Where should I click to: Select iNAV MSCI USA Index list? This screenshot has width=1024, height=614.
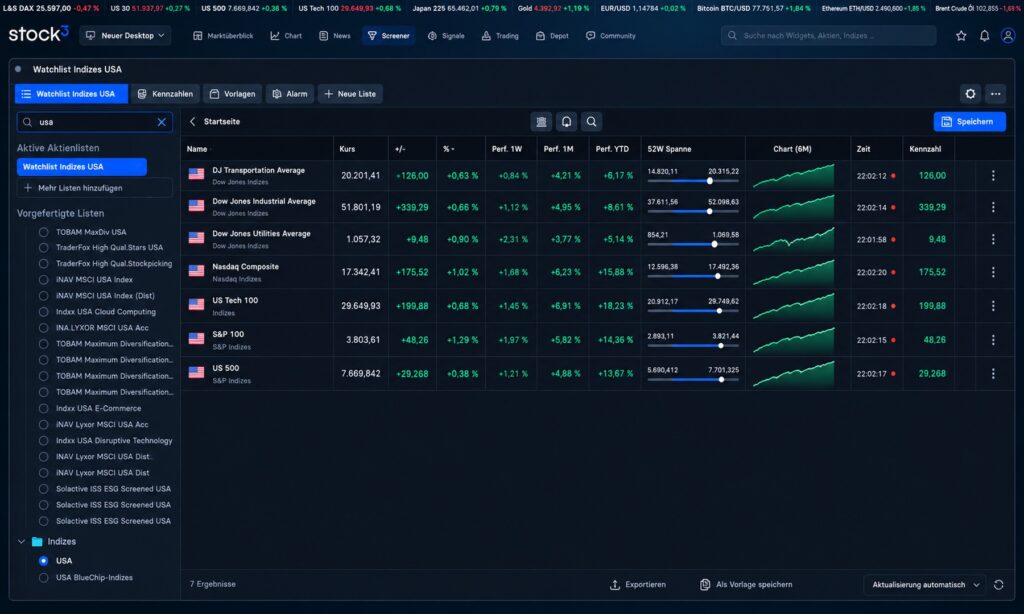(43, 280)
